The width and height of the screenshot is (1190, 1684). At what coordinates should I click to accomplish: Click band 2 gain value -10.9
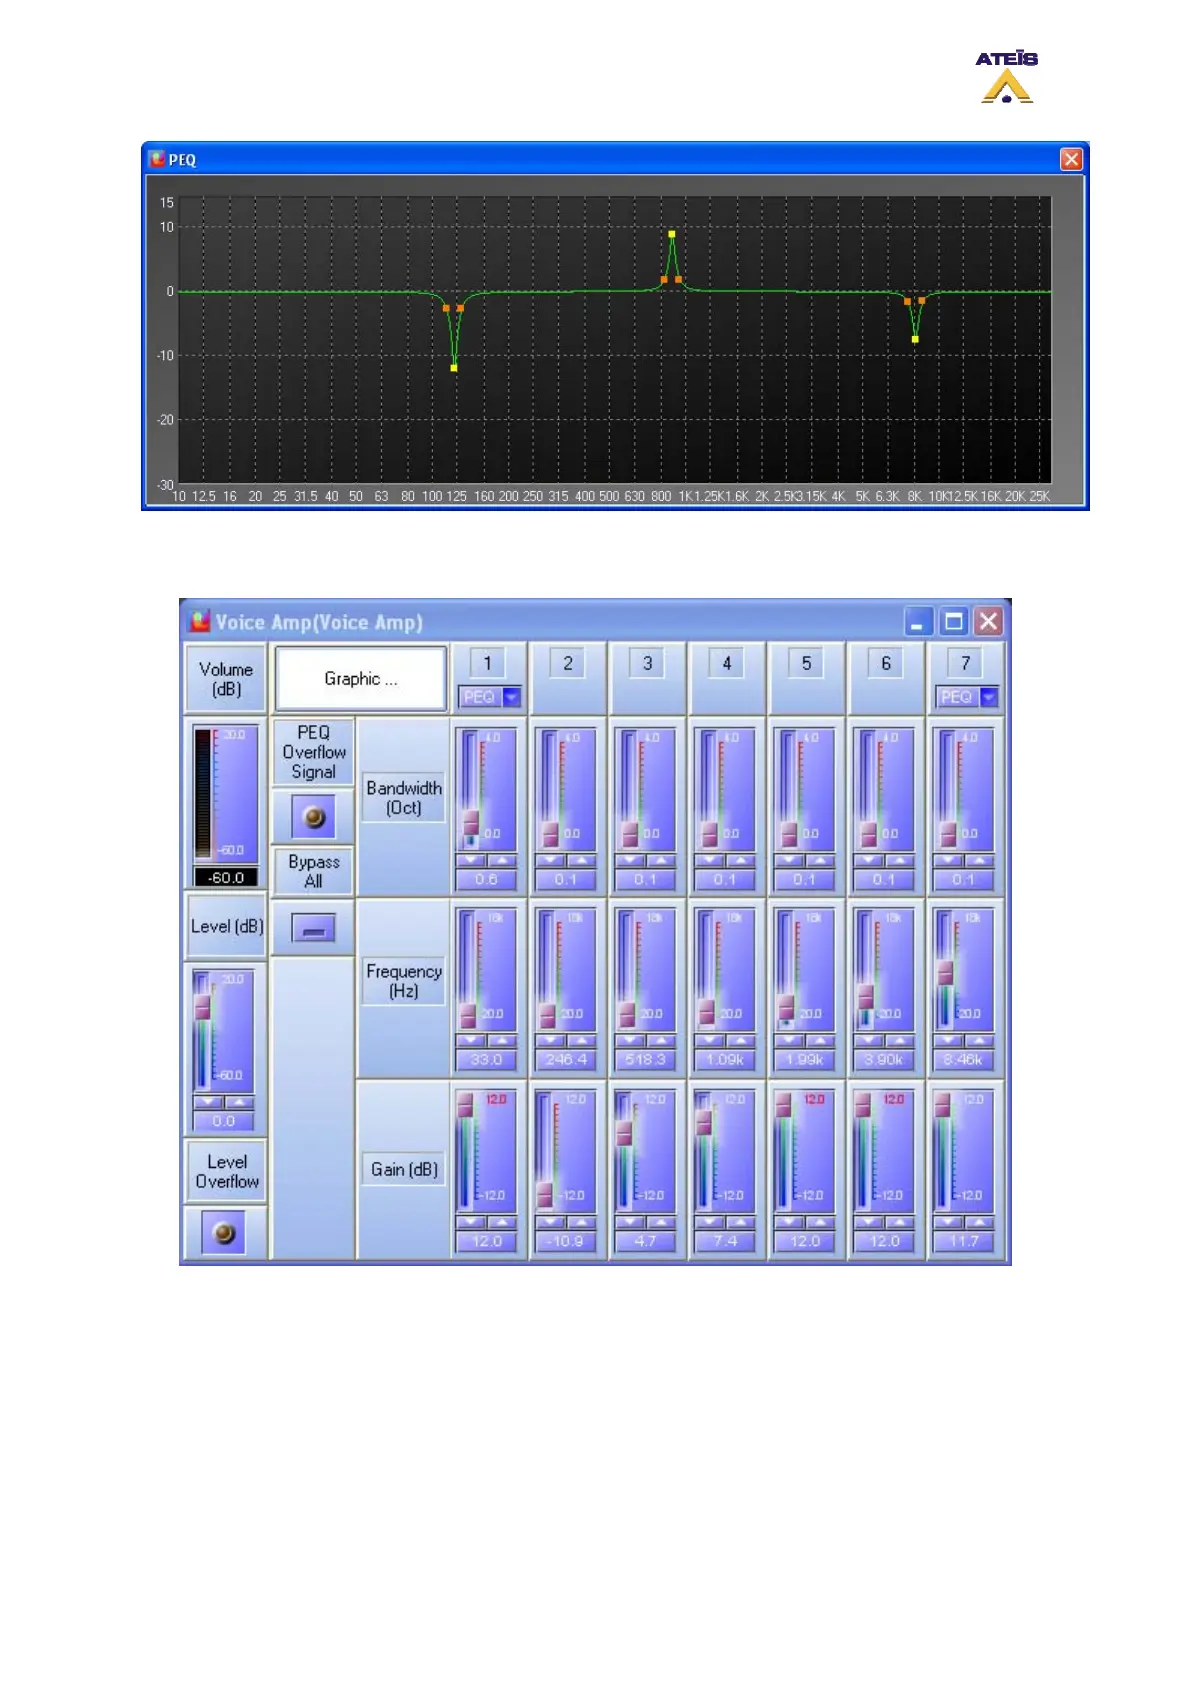566,1241
